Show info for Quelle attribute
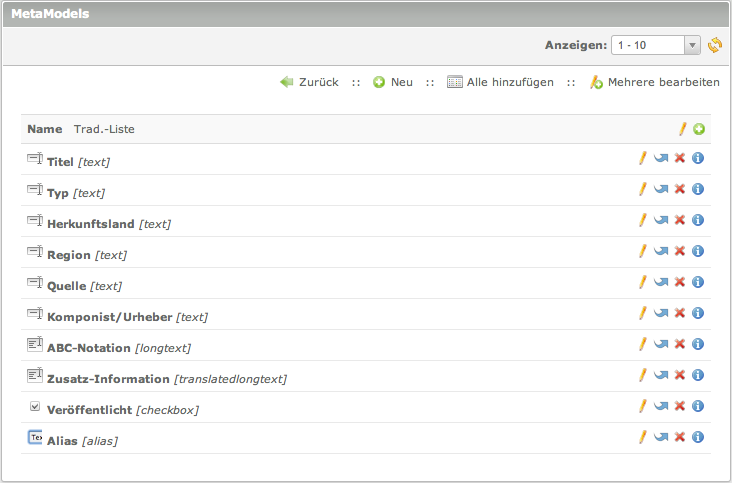The width and height of the screenshot is (732, 483). (x=698, y=282)
